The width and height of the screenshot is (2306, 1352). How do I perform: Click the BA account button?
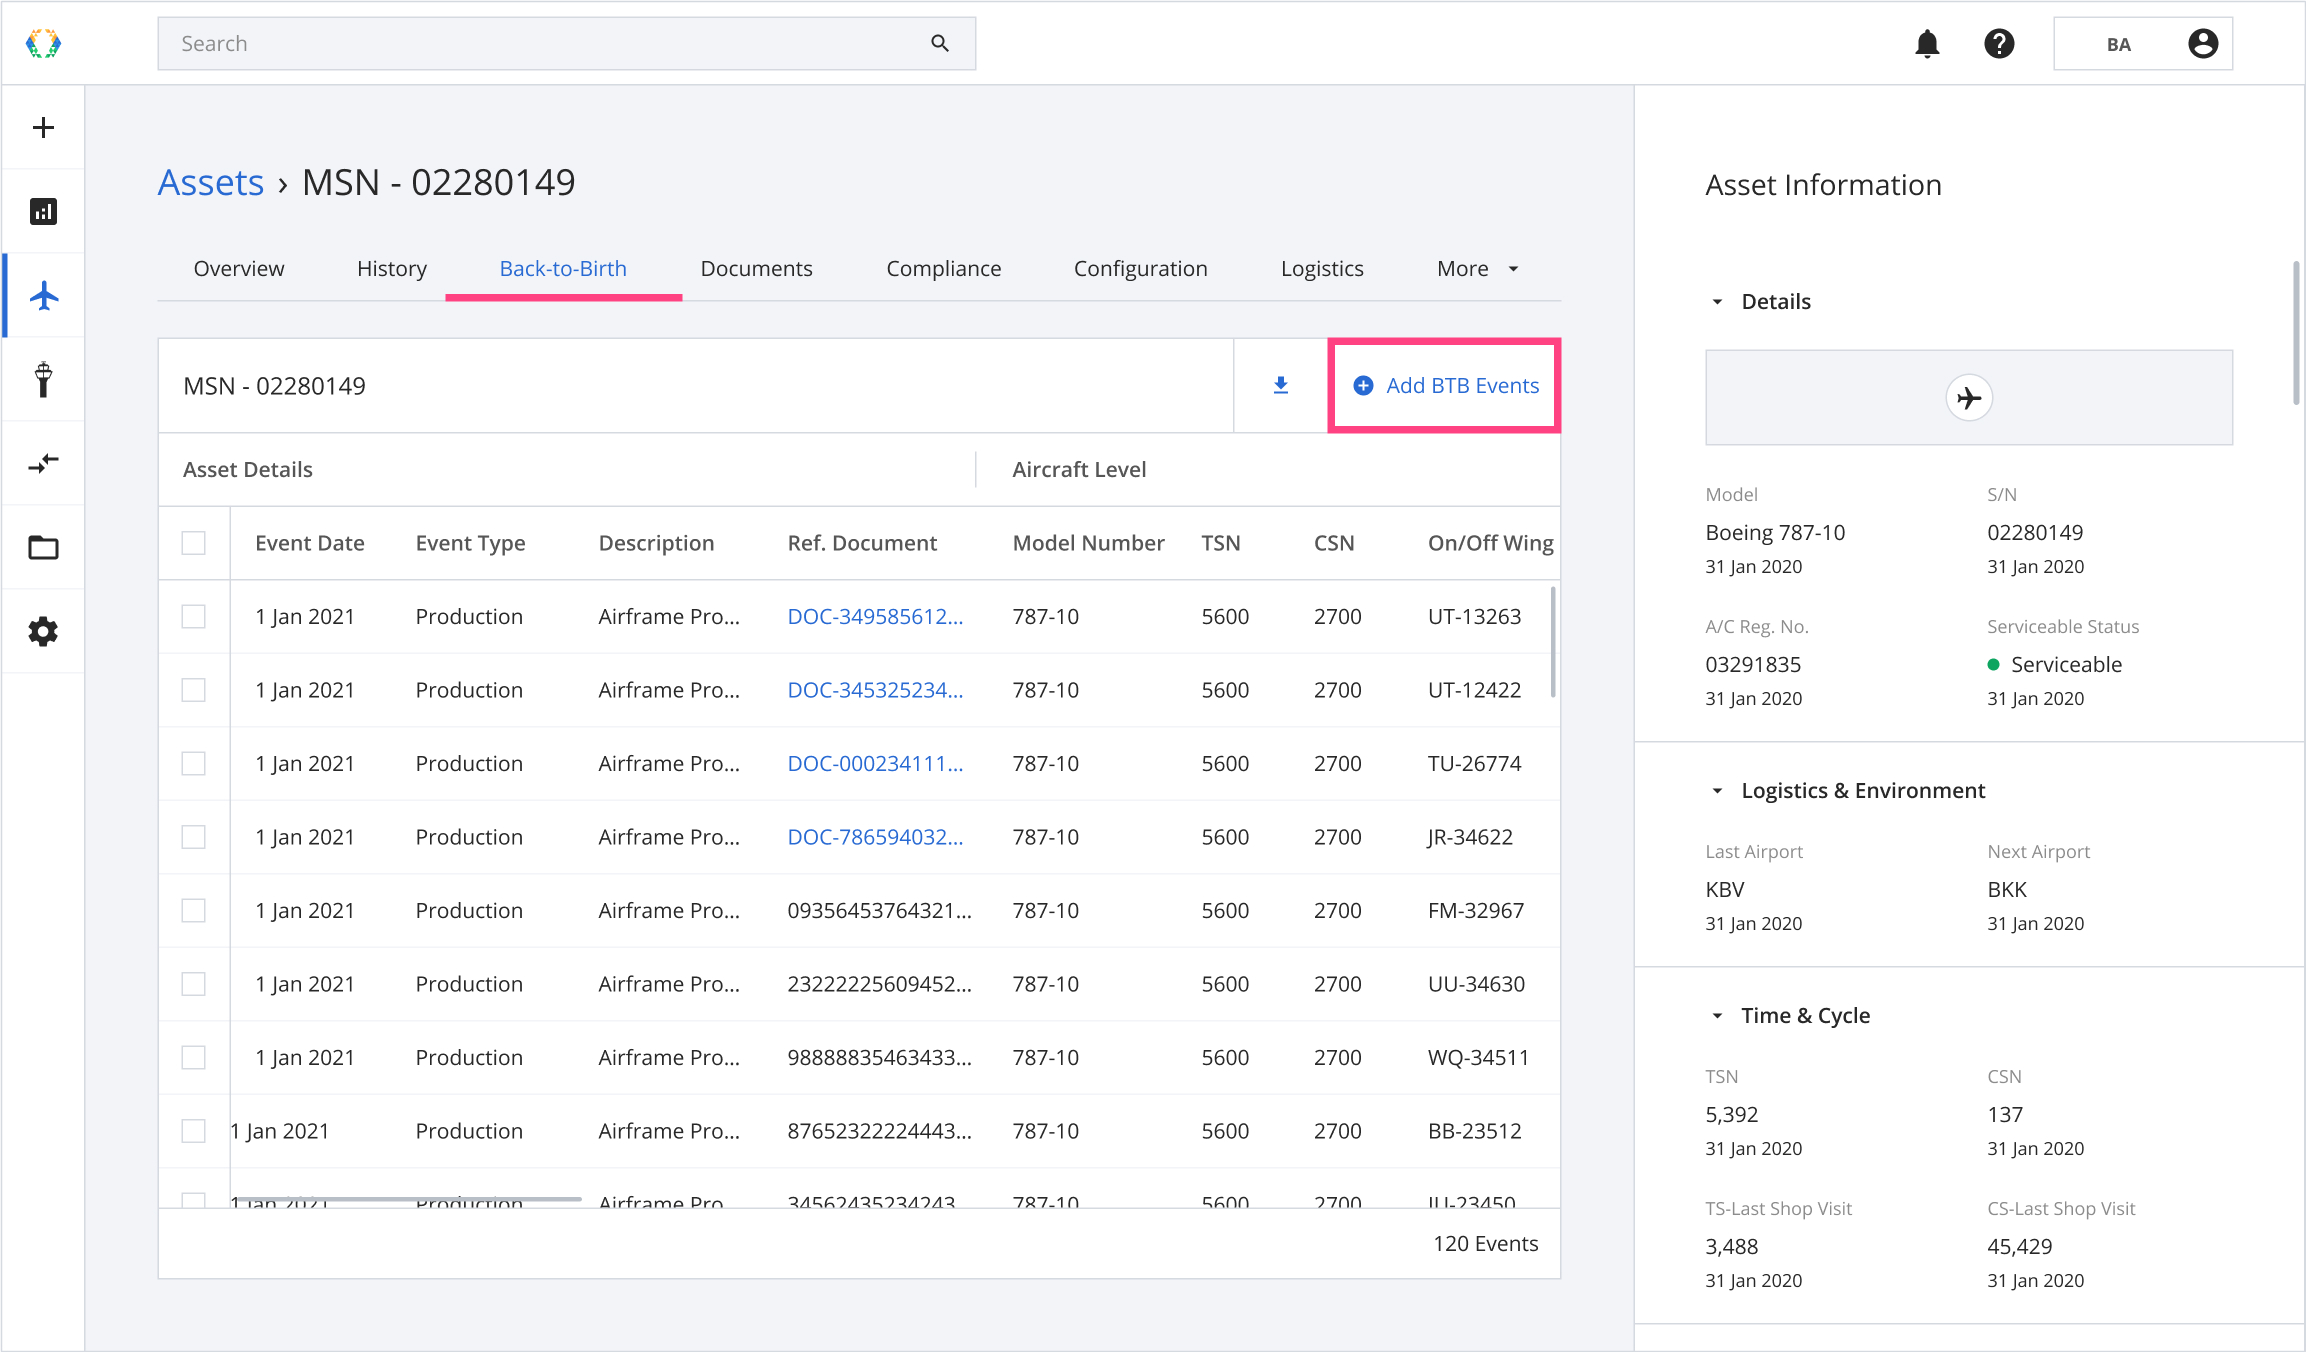pos(2143,43)
